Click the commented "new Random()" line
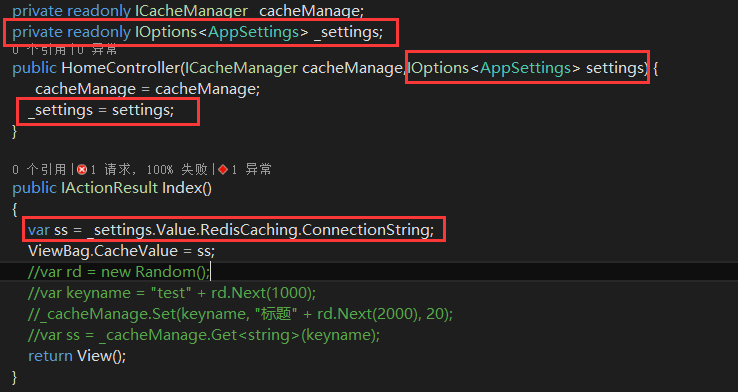Viewport: 738px width, 392px height. pos(119,272)
